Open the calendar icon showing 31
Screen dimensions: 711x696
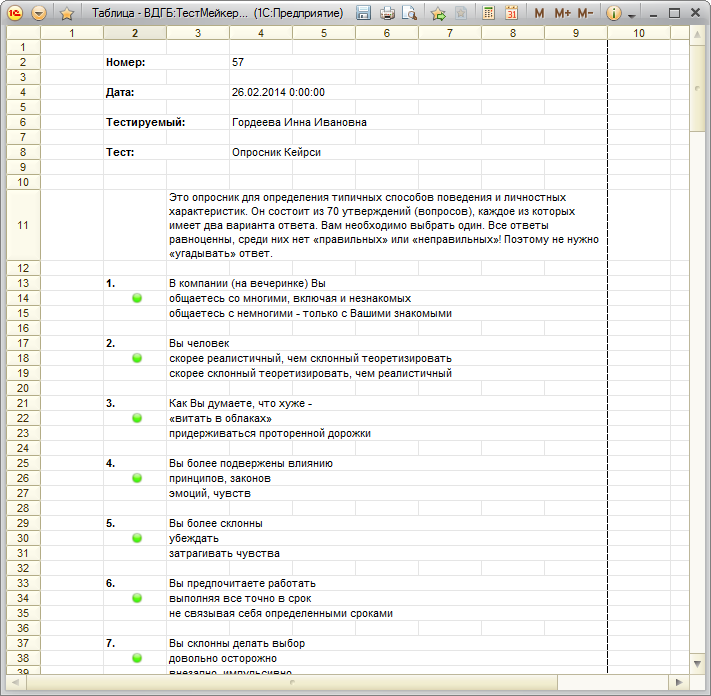pos(511,13)
